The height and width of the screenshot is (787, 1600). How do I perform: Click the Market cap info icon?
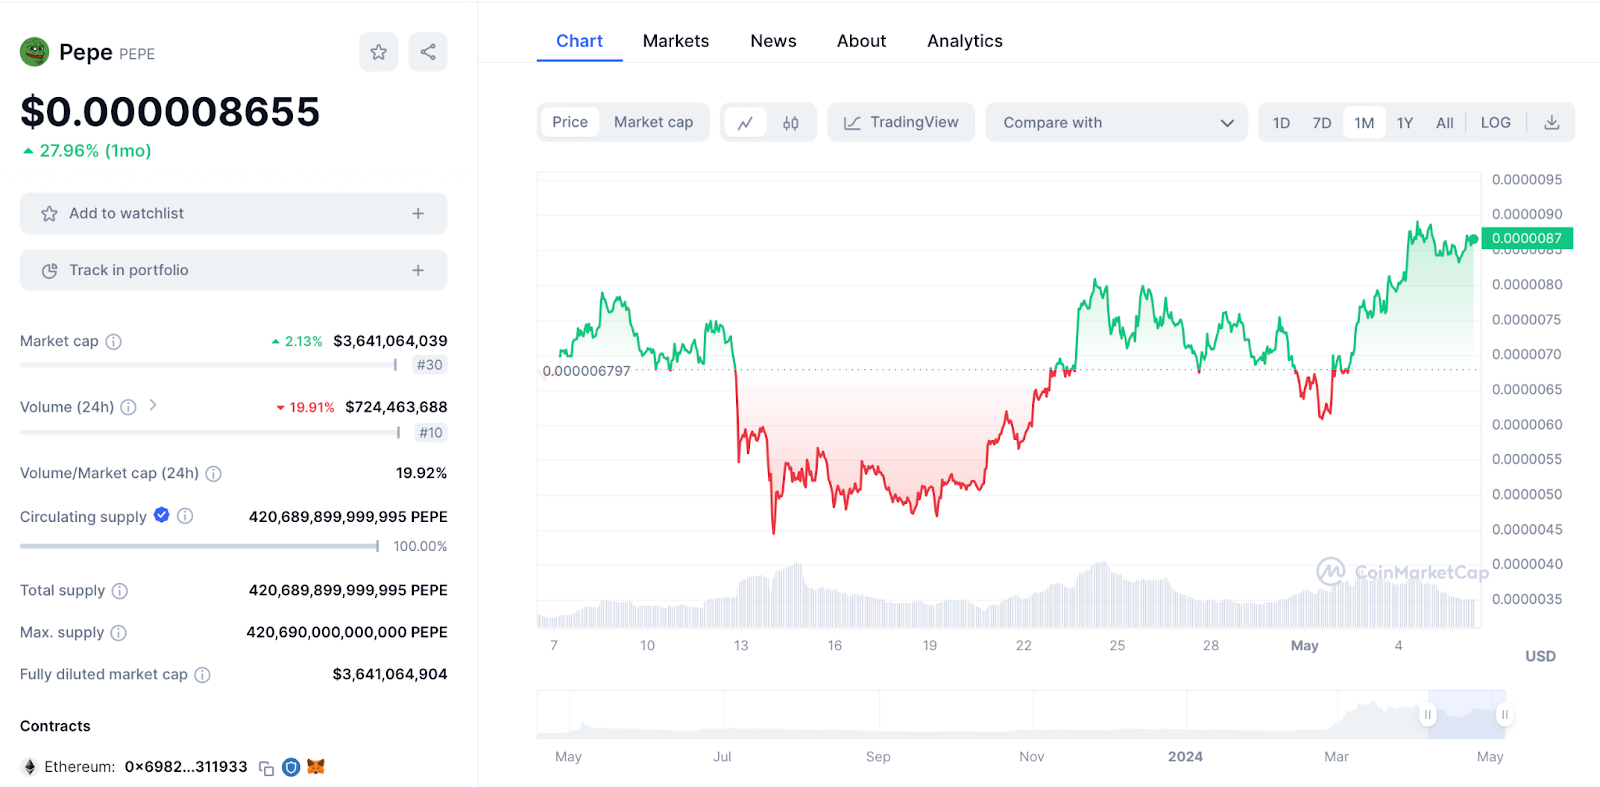[114, 342]
